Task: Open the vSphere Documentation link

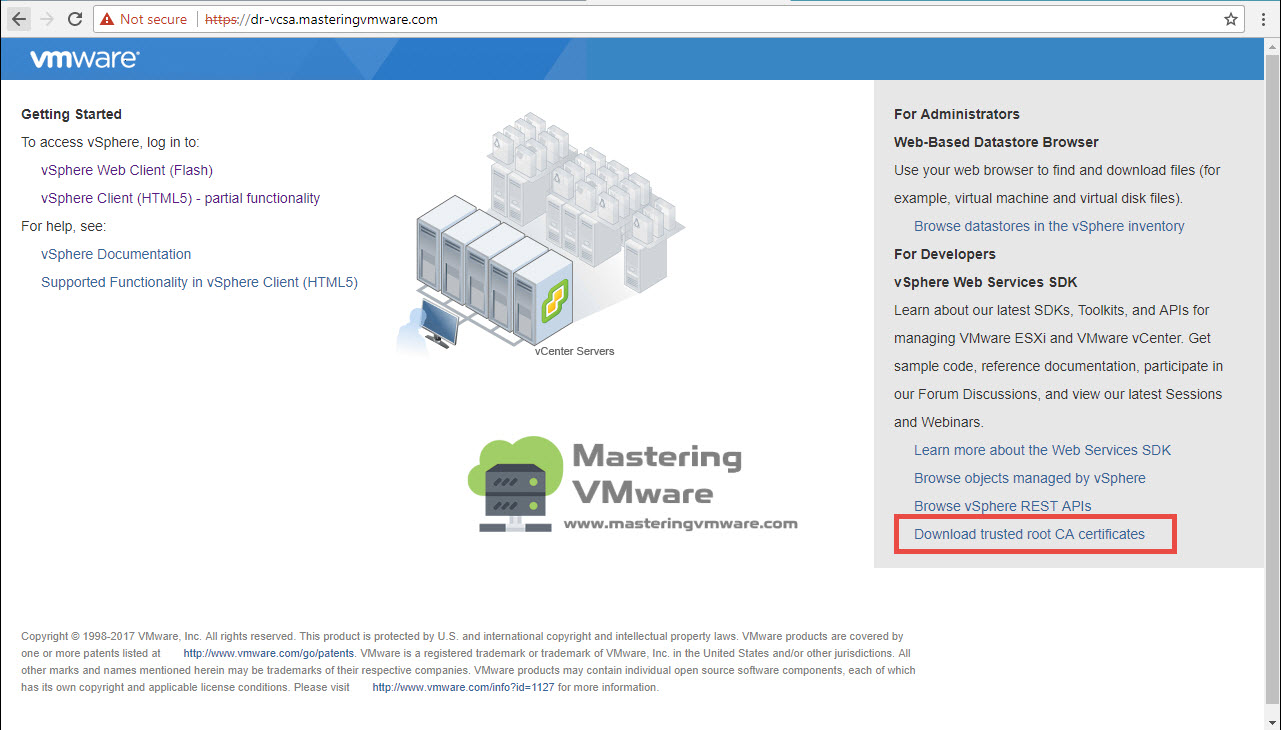Action: (x=116, y=254)
